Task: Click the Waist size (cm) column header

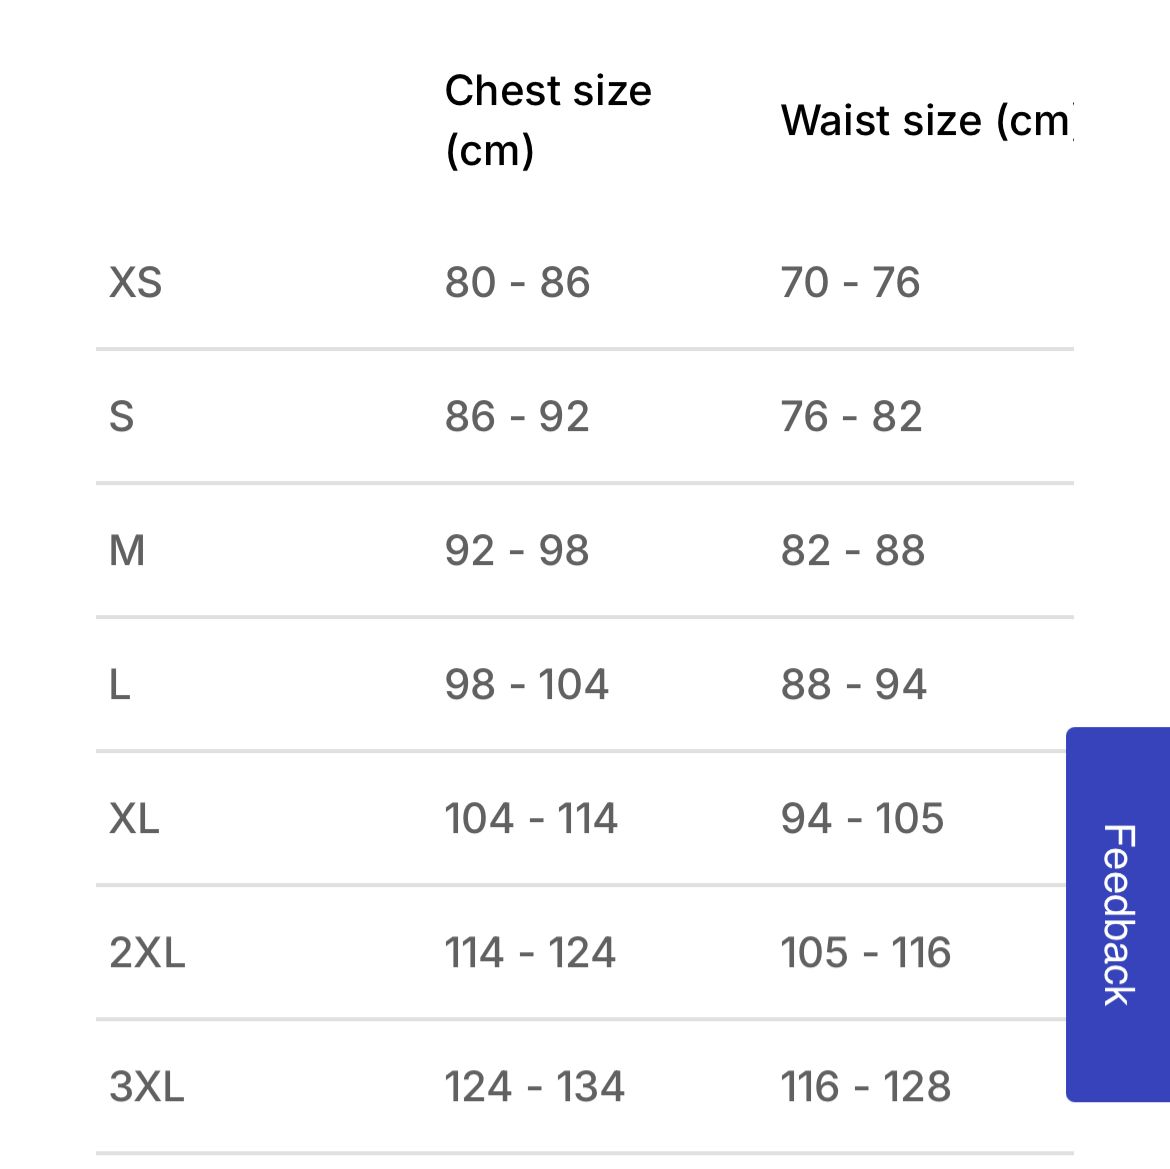Action: (x=926, y=121)
